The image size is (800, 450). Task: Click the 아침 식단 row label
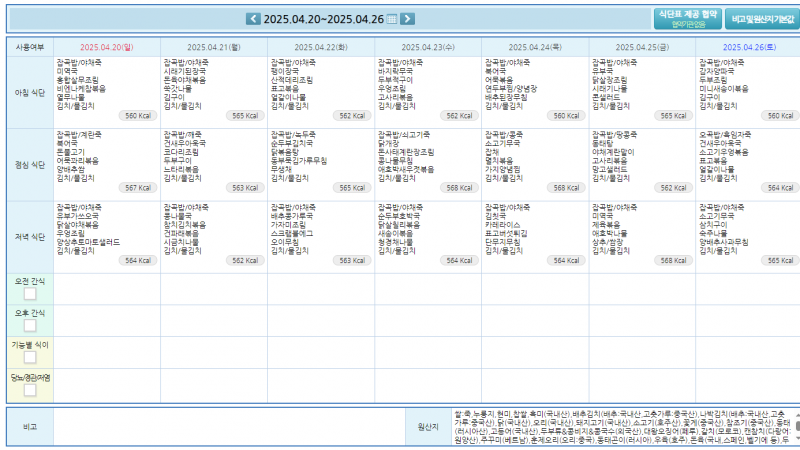coord(29,91)
